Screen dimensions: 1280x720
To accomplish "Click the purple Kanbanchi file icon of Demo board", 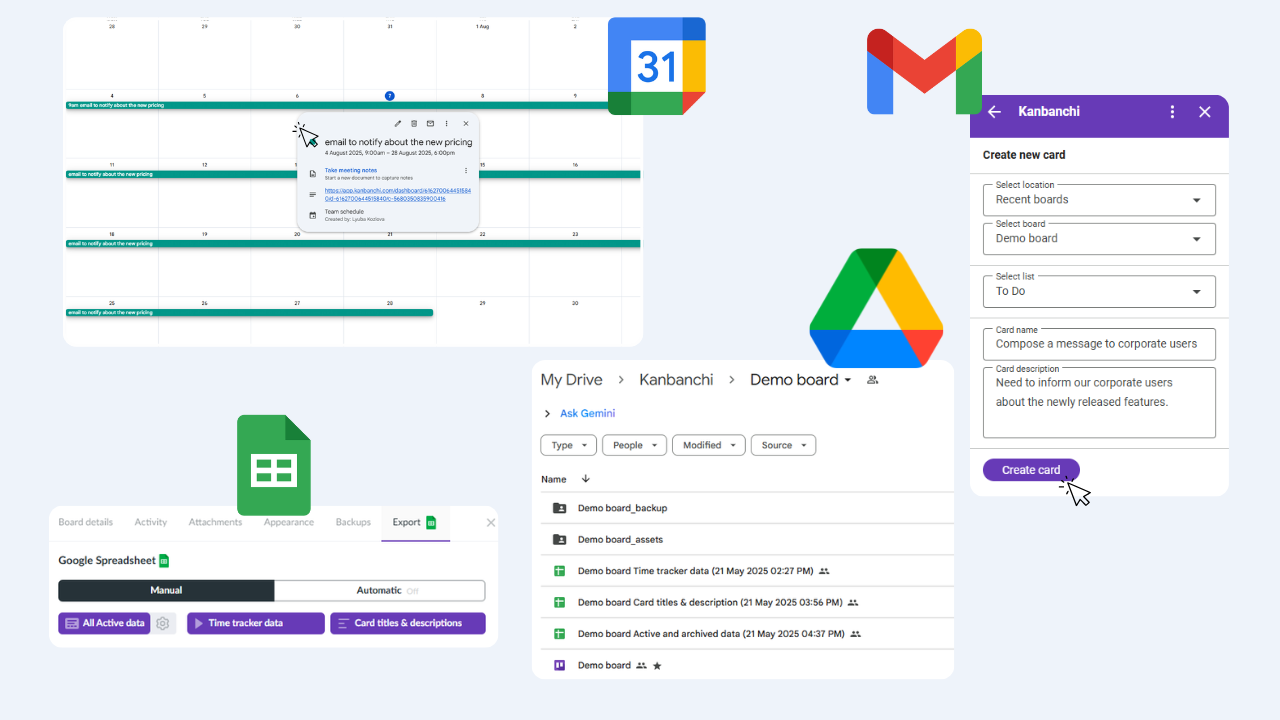I will point(560,665).
